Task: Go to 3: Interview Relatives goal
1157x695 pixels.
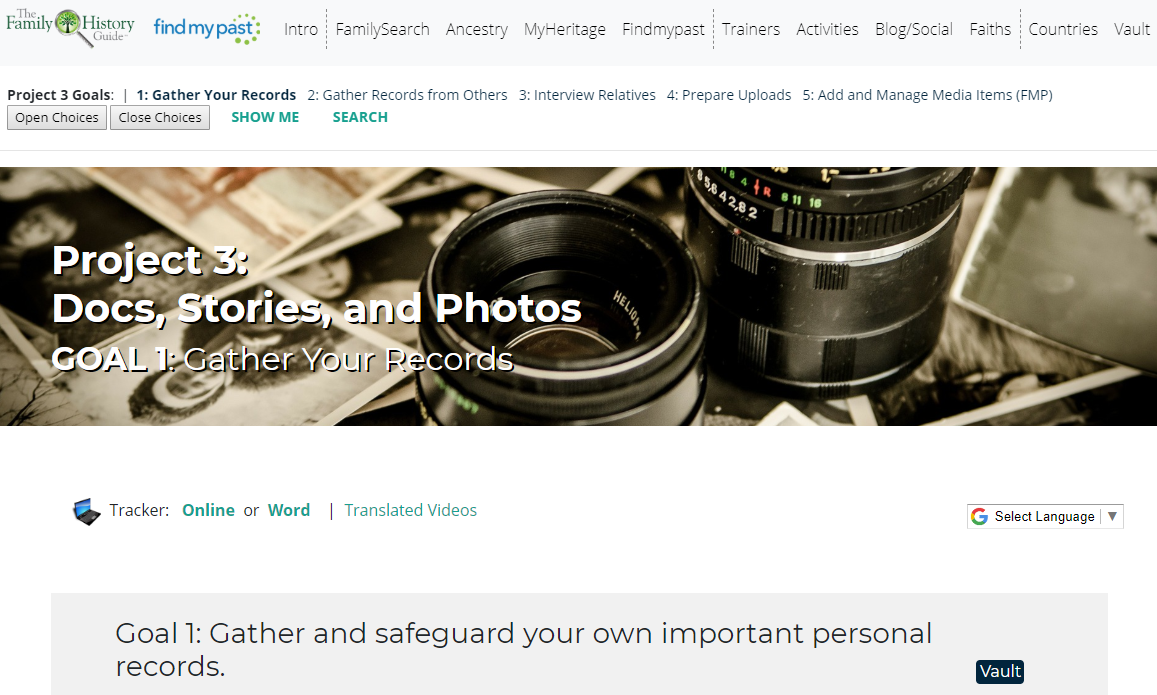Action: (587, 95)
